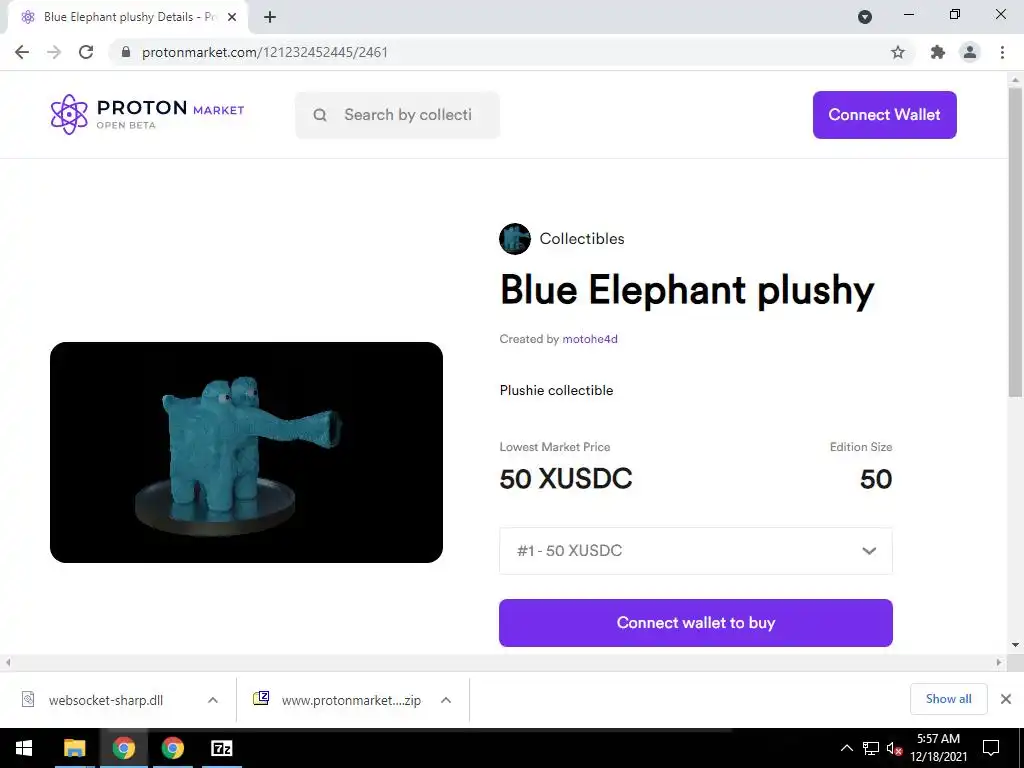
Task: Open the Chrome extensions puzzle icon
Action: [938, 52]
